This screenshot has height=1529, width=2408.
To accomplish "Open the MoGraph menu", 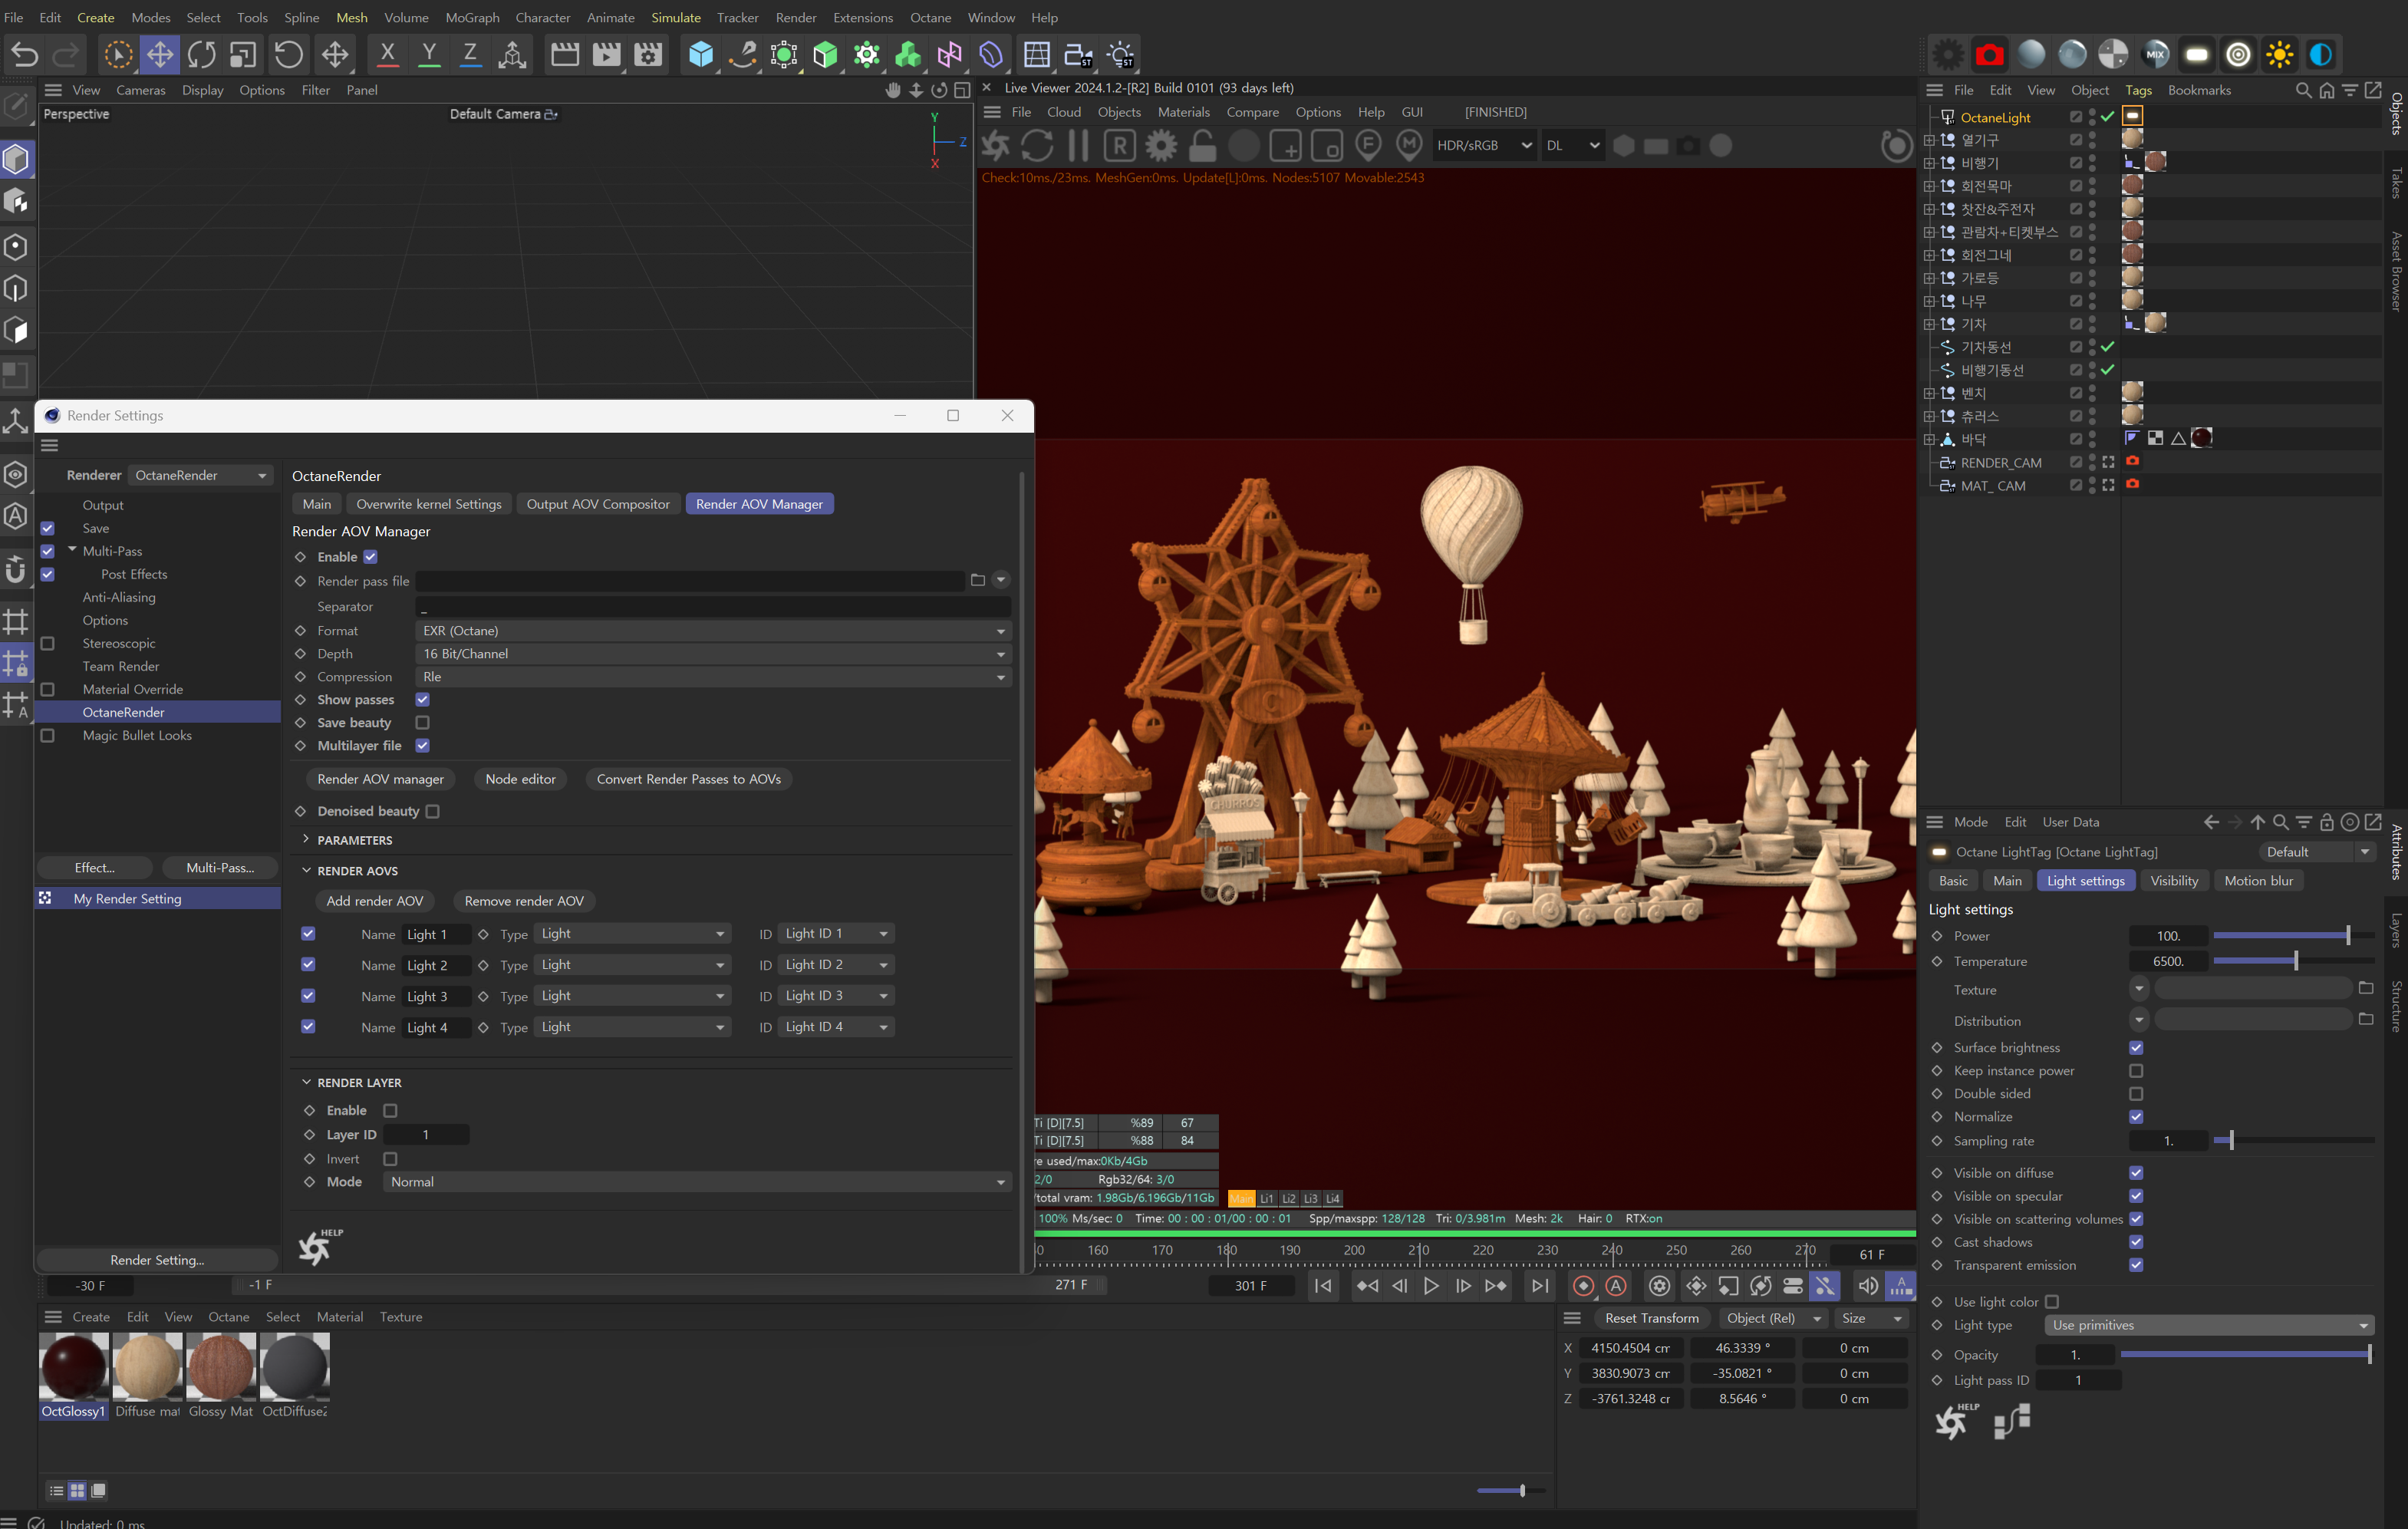I will point(472,17).
